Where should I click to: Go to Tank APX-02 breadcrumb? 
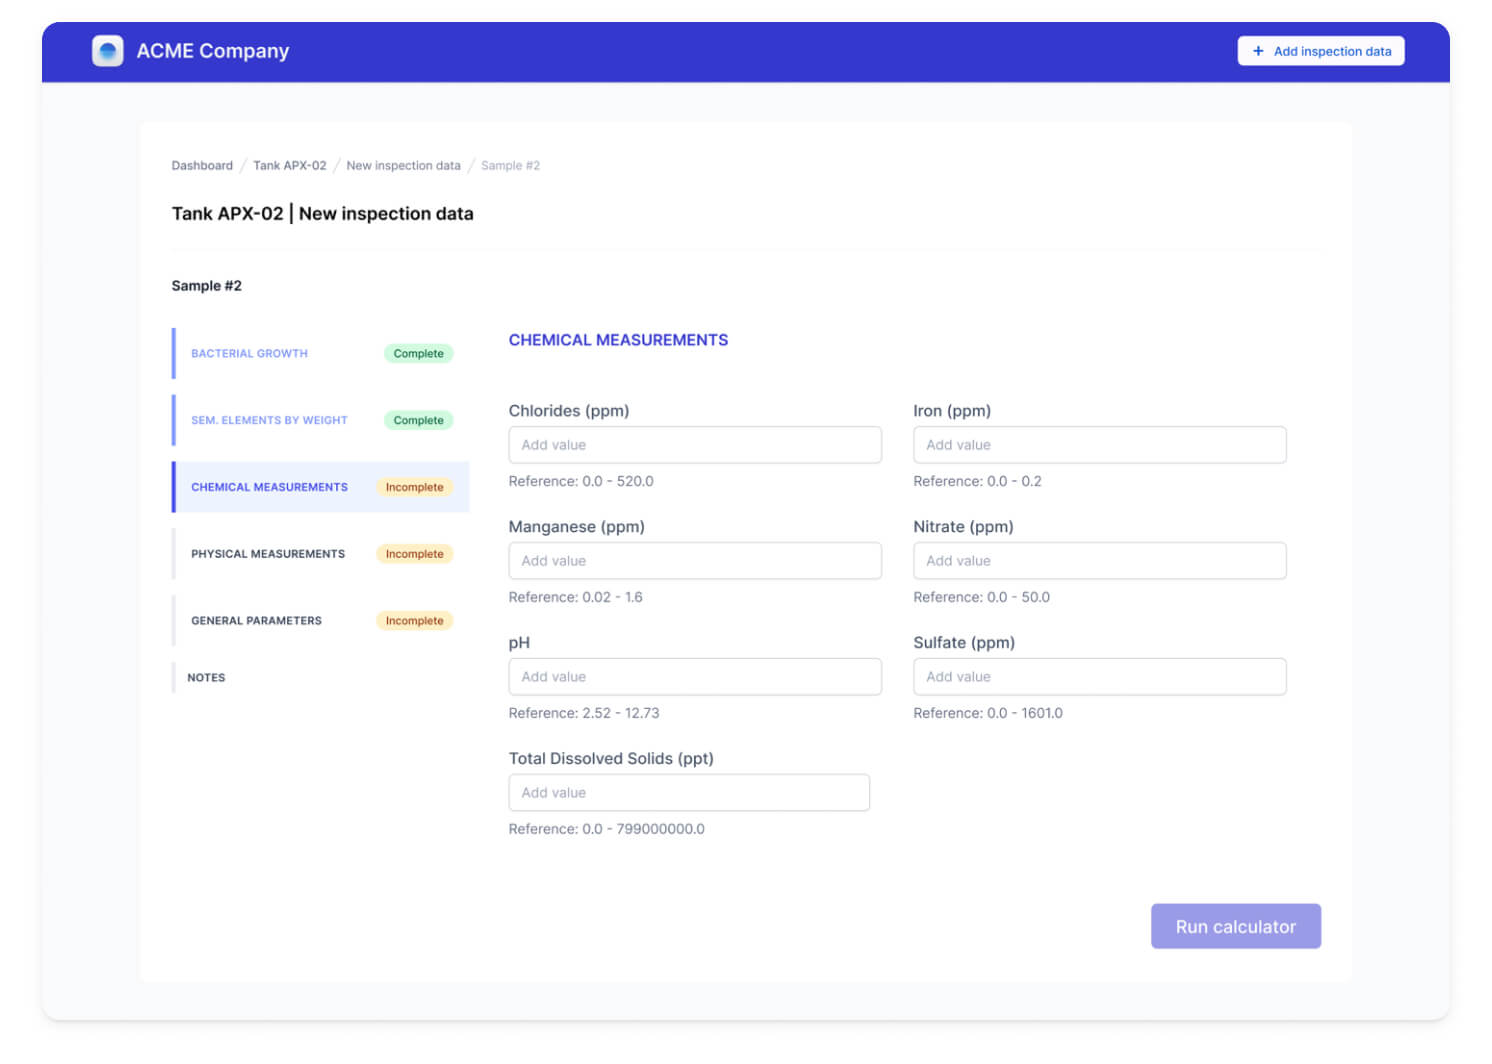290,166
